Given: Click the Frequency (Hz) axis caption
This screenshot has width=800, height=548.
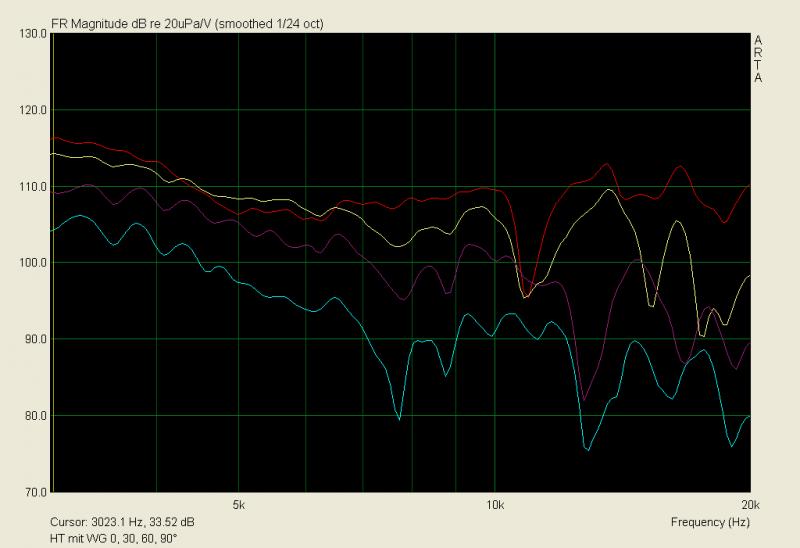Looking at the screenshot, I should (710, 522).
